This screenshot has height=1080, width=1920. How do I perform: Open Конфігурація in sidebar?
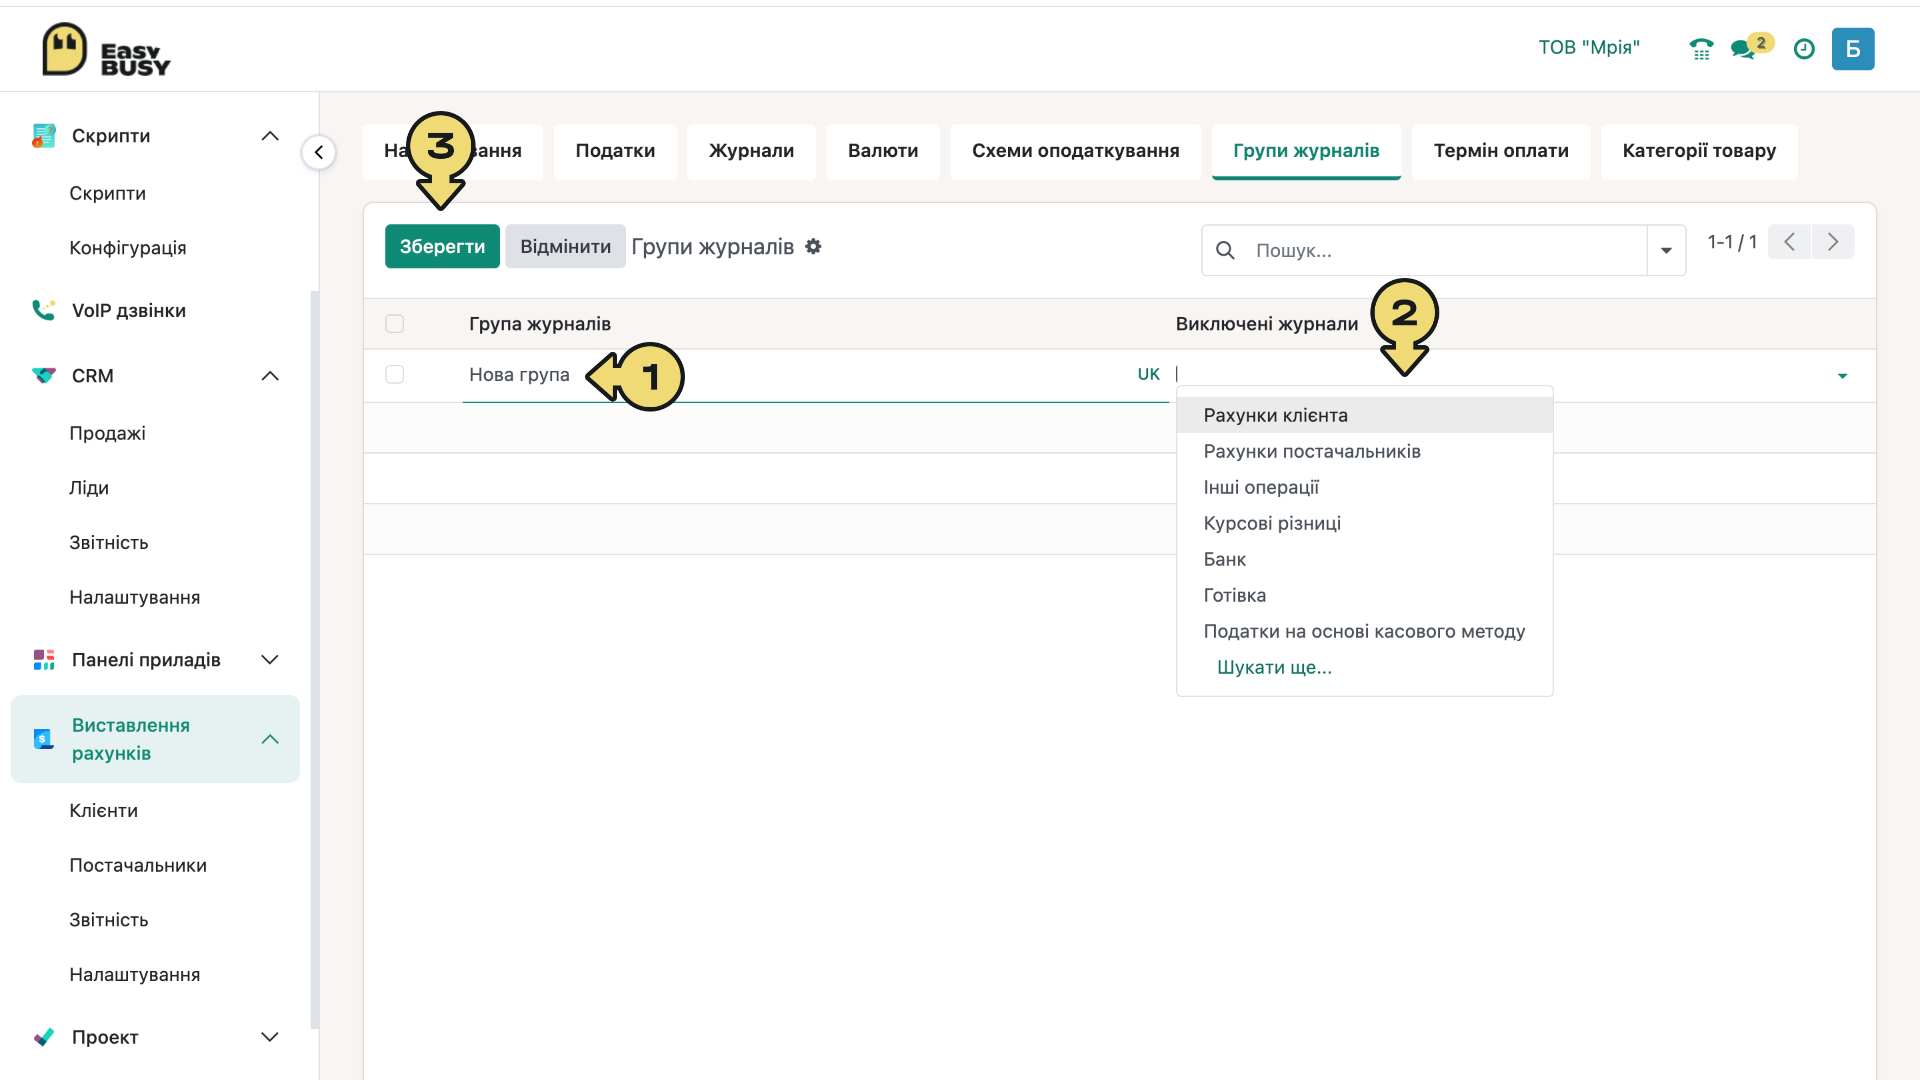[127, 248]
